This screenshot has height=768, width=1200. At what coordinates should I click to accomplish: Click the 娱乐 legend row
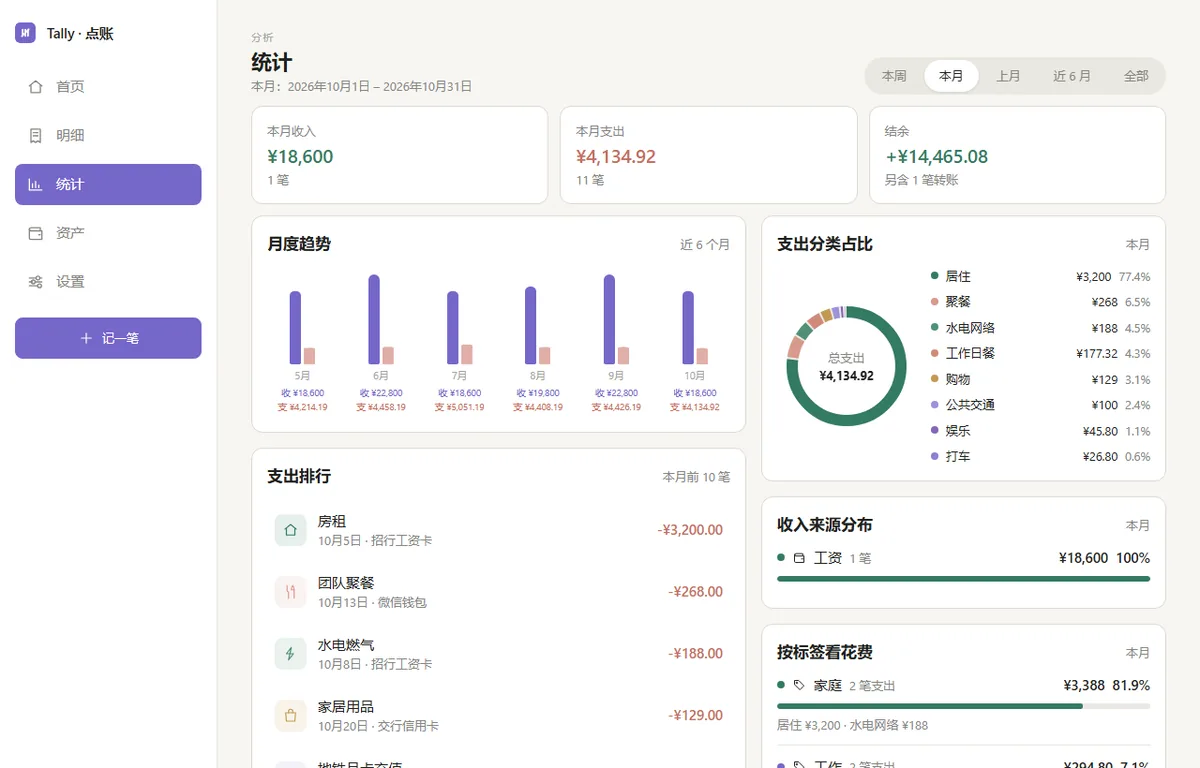pyautogui.click(x=1040, y=431)
